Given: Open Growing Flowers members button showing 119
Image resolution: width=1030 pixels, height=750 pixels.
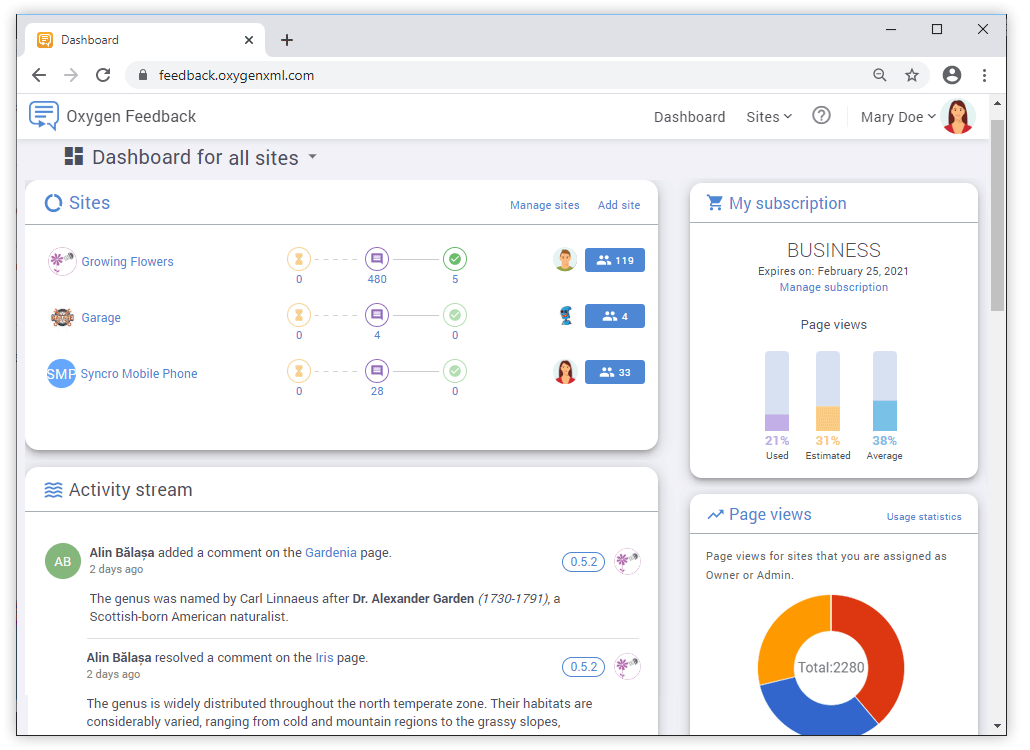Looking at the screenshot, I should pos(615,260).
